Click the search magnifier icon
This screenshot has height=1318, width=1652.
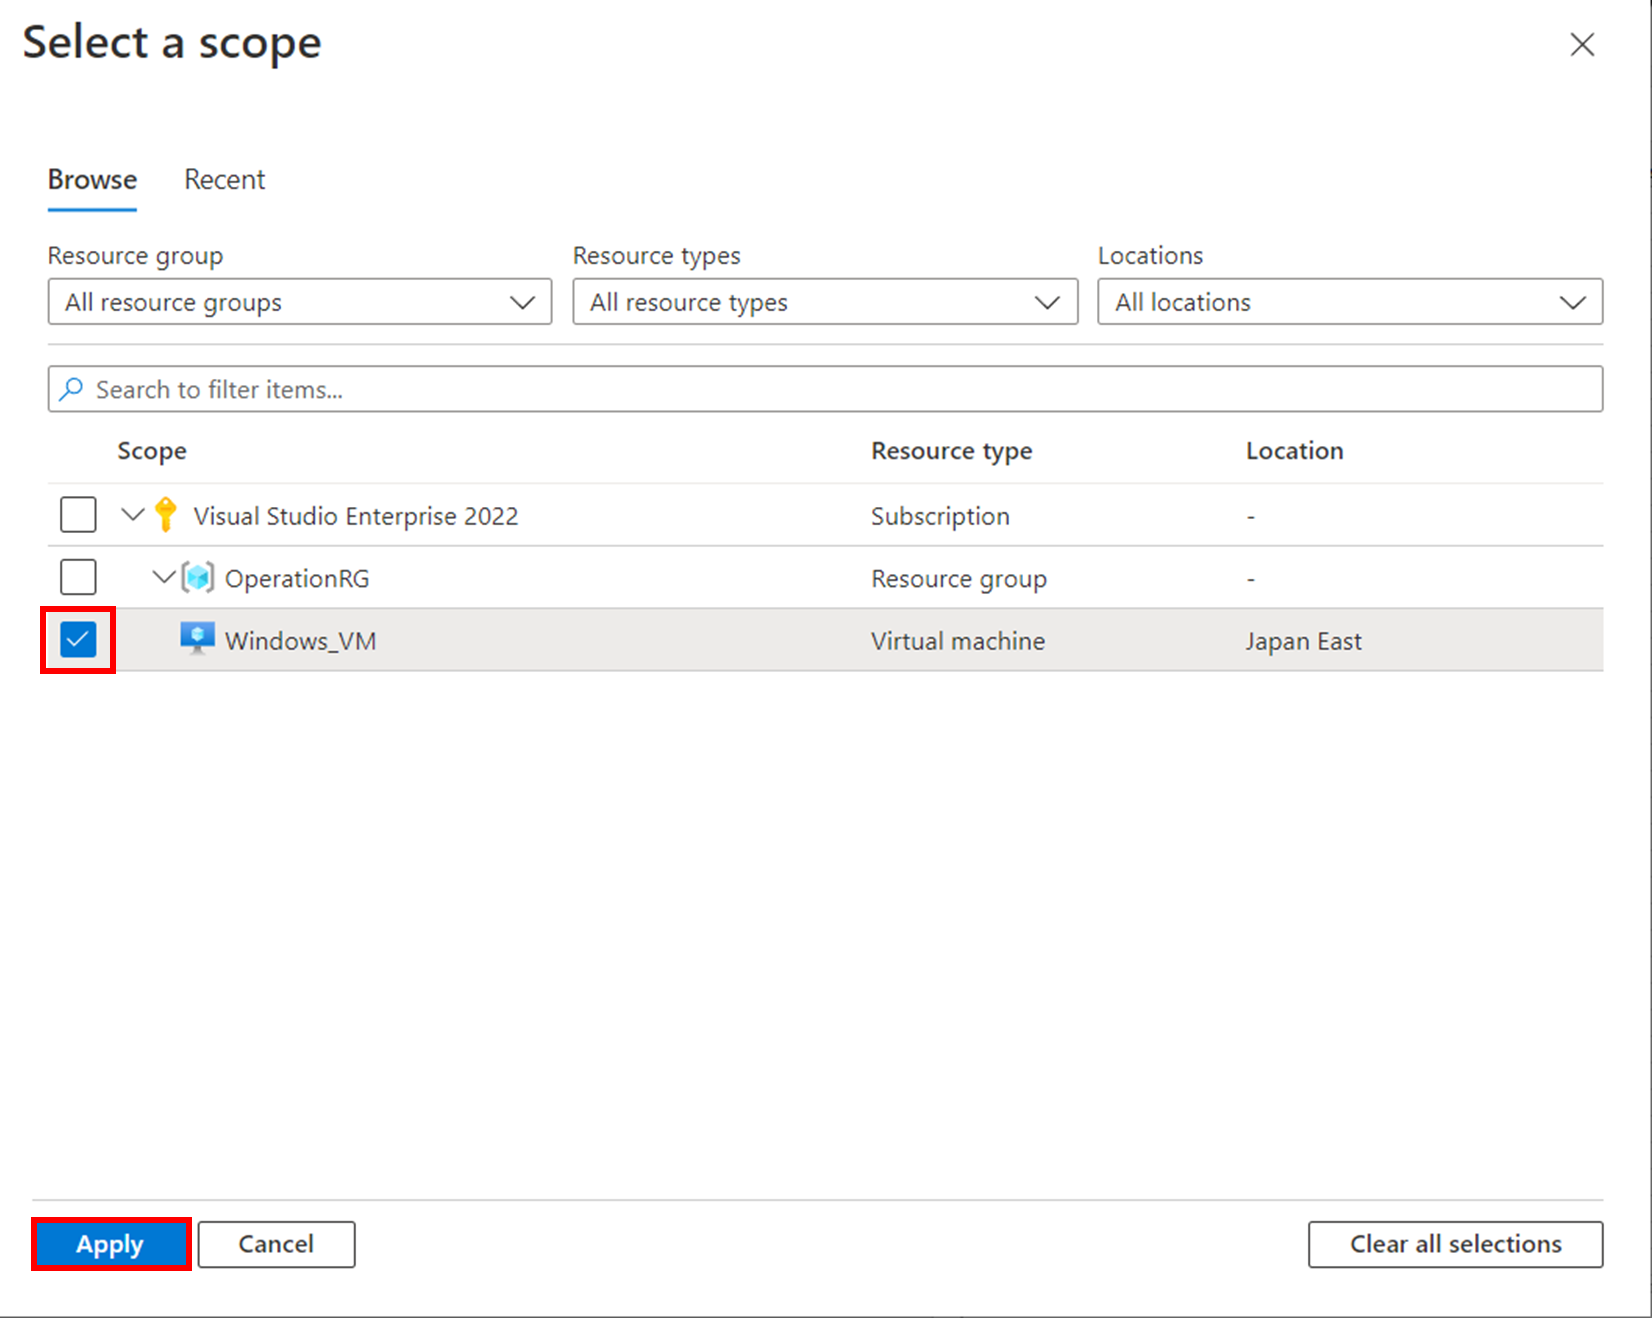(x=71, y=389)
